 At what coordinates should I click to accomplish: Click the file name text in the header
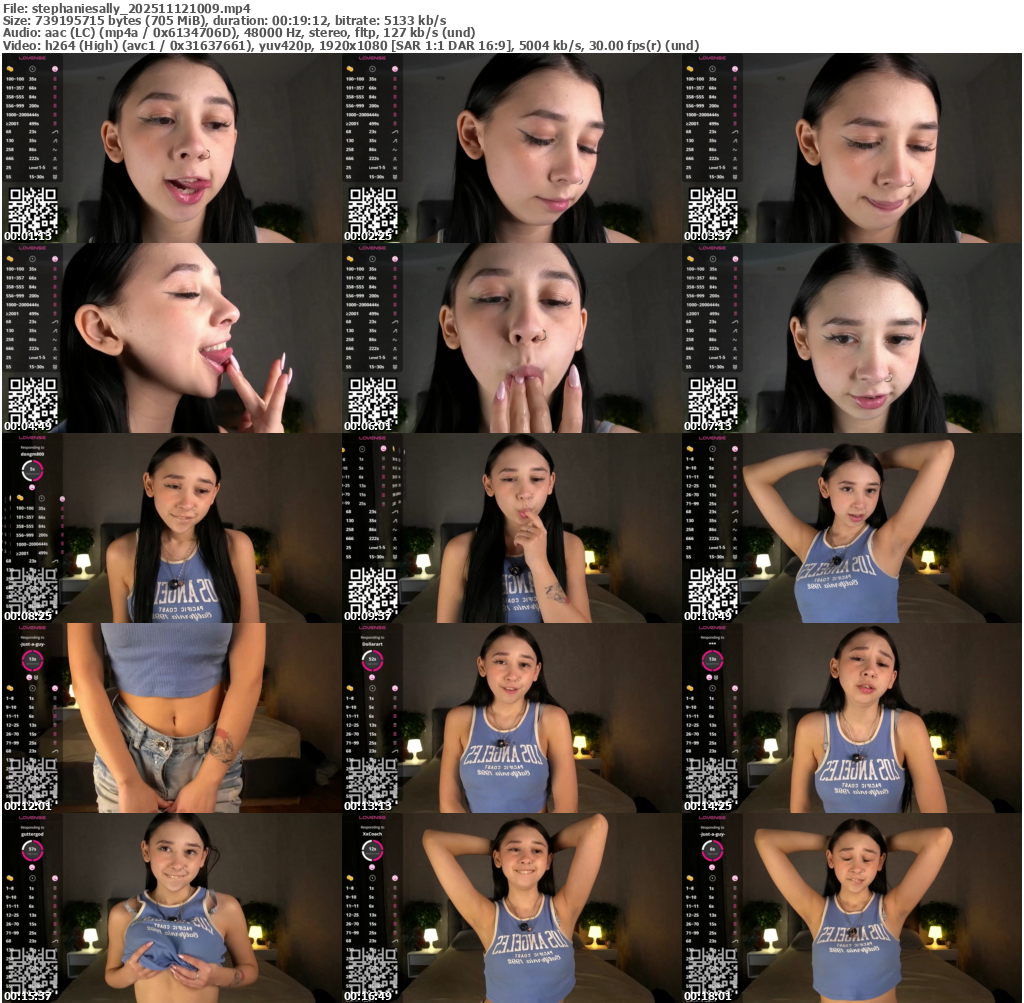pyautogui.click(x=134, y=8)
